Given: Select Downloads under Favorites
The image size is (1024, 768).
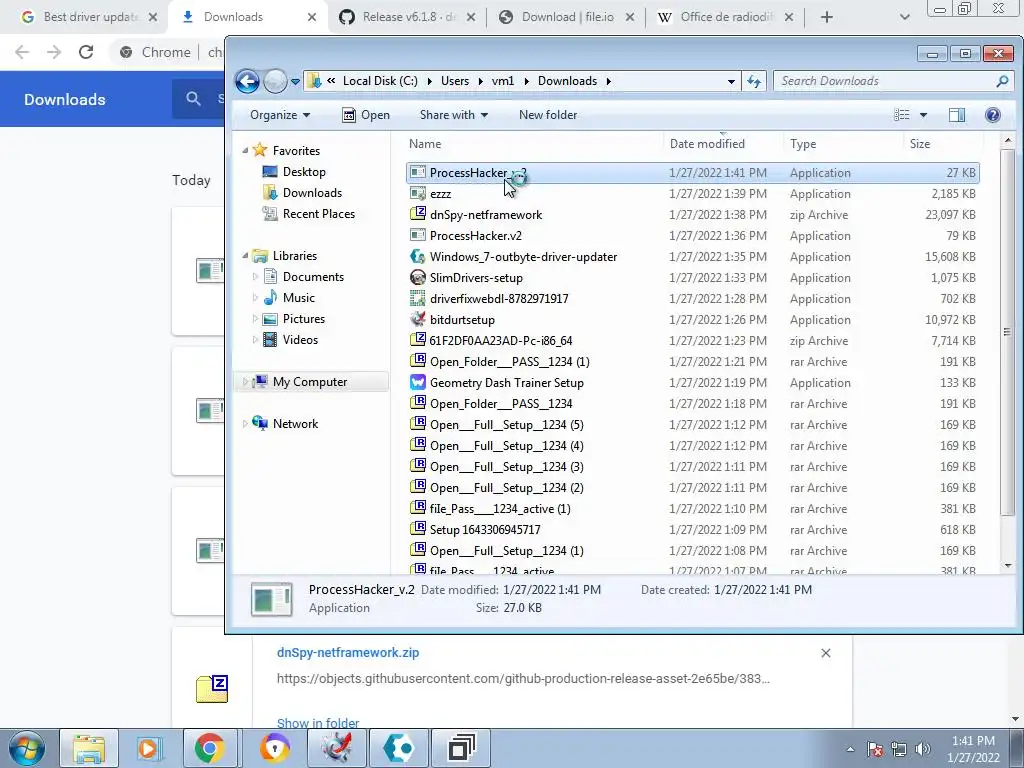Looking at the screenshot, I should click(x=312, y=193).
